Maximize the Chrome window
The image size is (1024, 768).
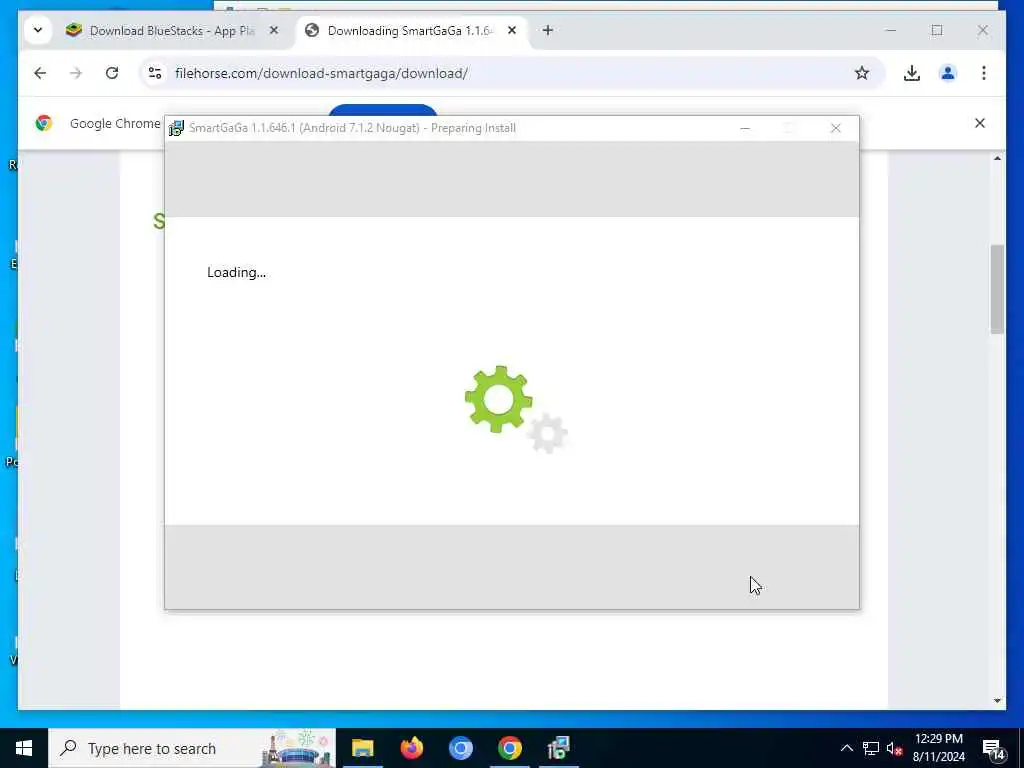coord(937,30)
